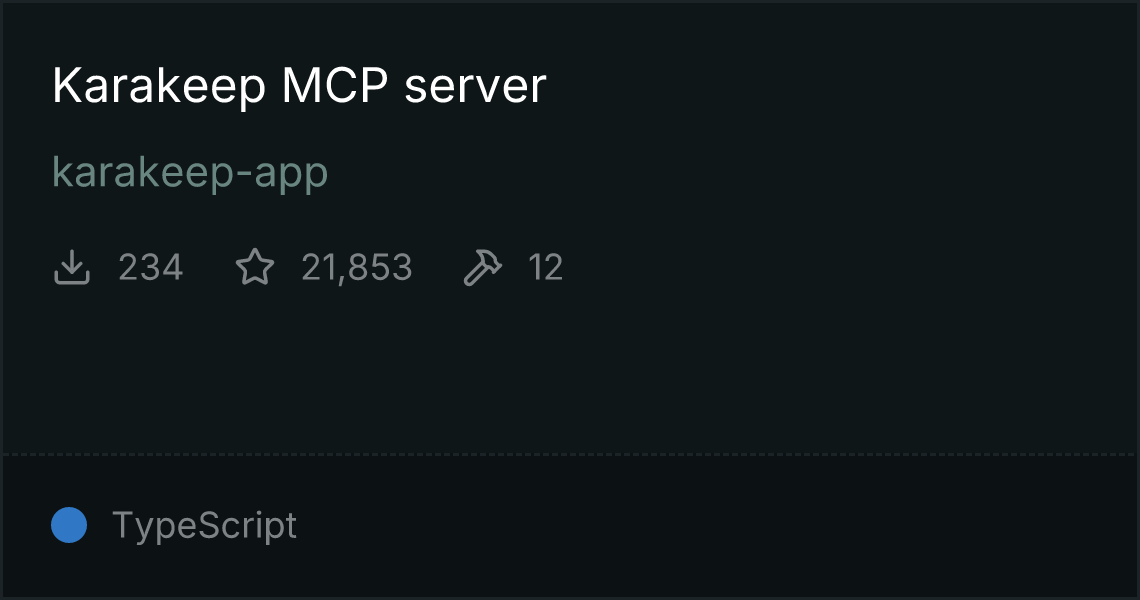Click the word Karakeep in the title

(x=159, y=86)
